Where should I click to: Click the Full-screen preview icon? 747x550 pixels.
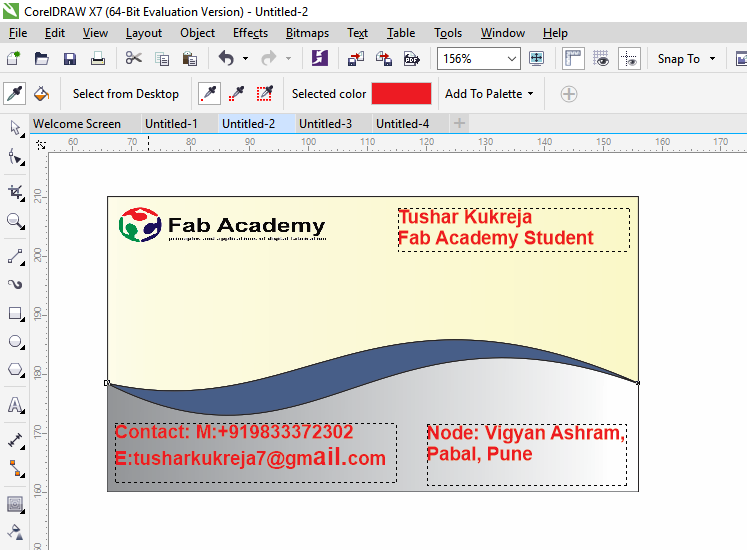click(536, 59)
